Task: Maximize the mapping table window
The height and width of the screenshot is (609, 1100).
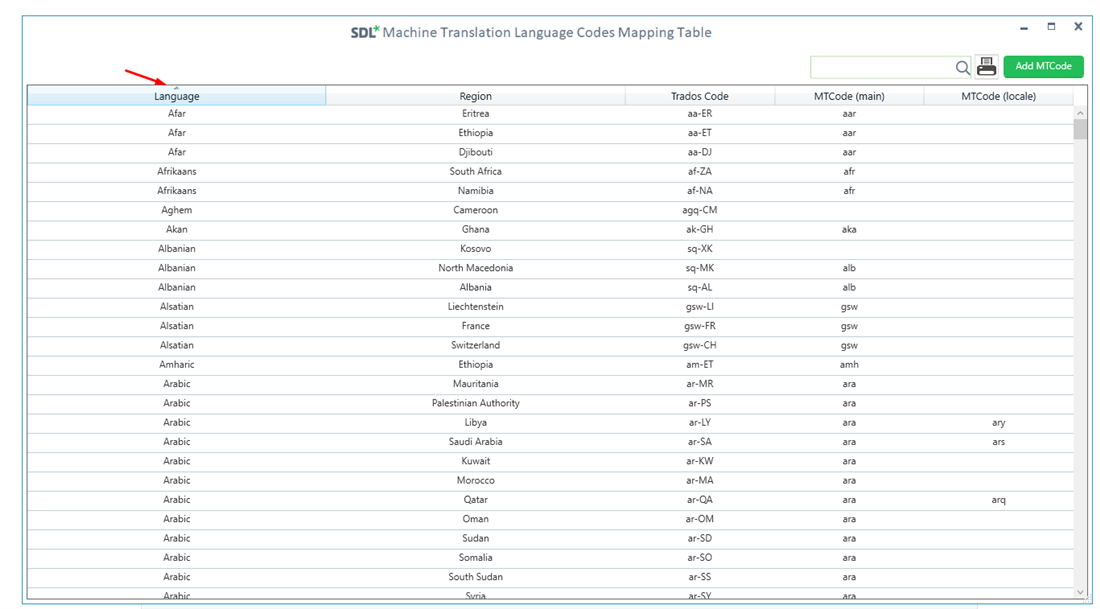Action: click(1051, 27)
